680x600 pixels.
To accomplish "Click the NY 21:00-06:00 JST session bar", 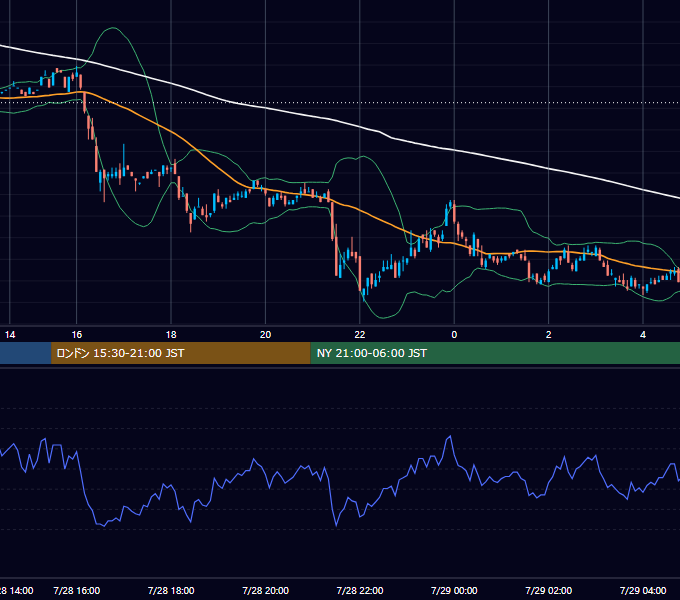I will 495,353.
